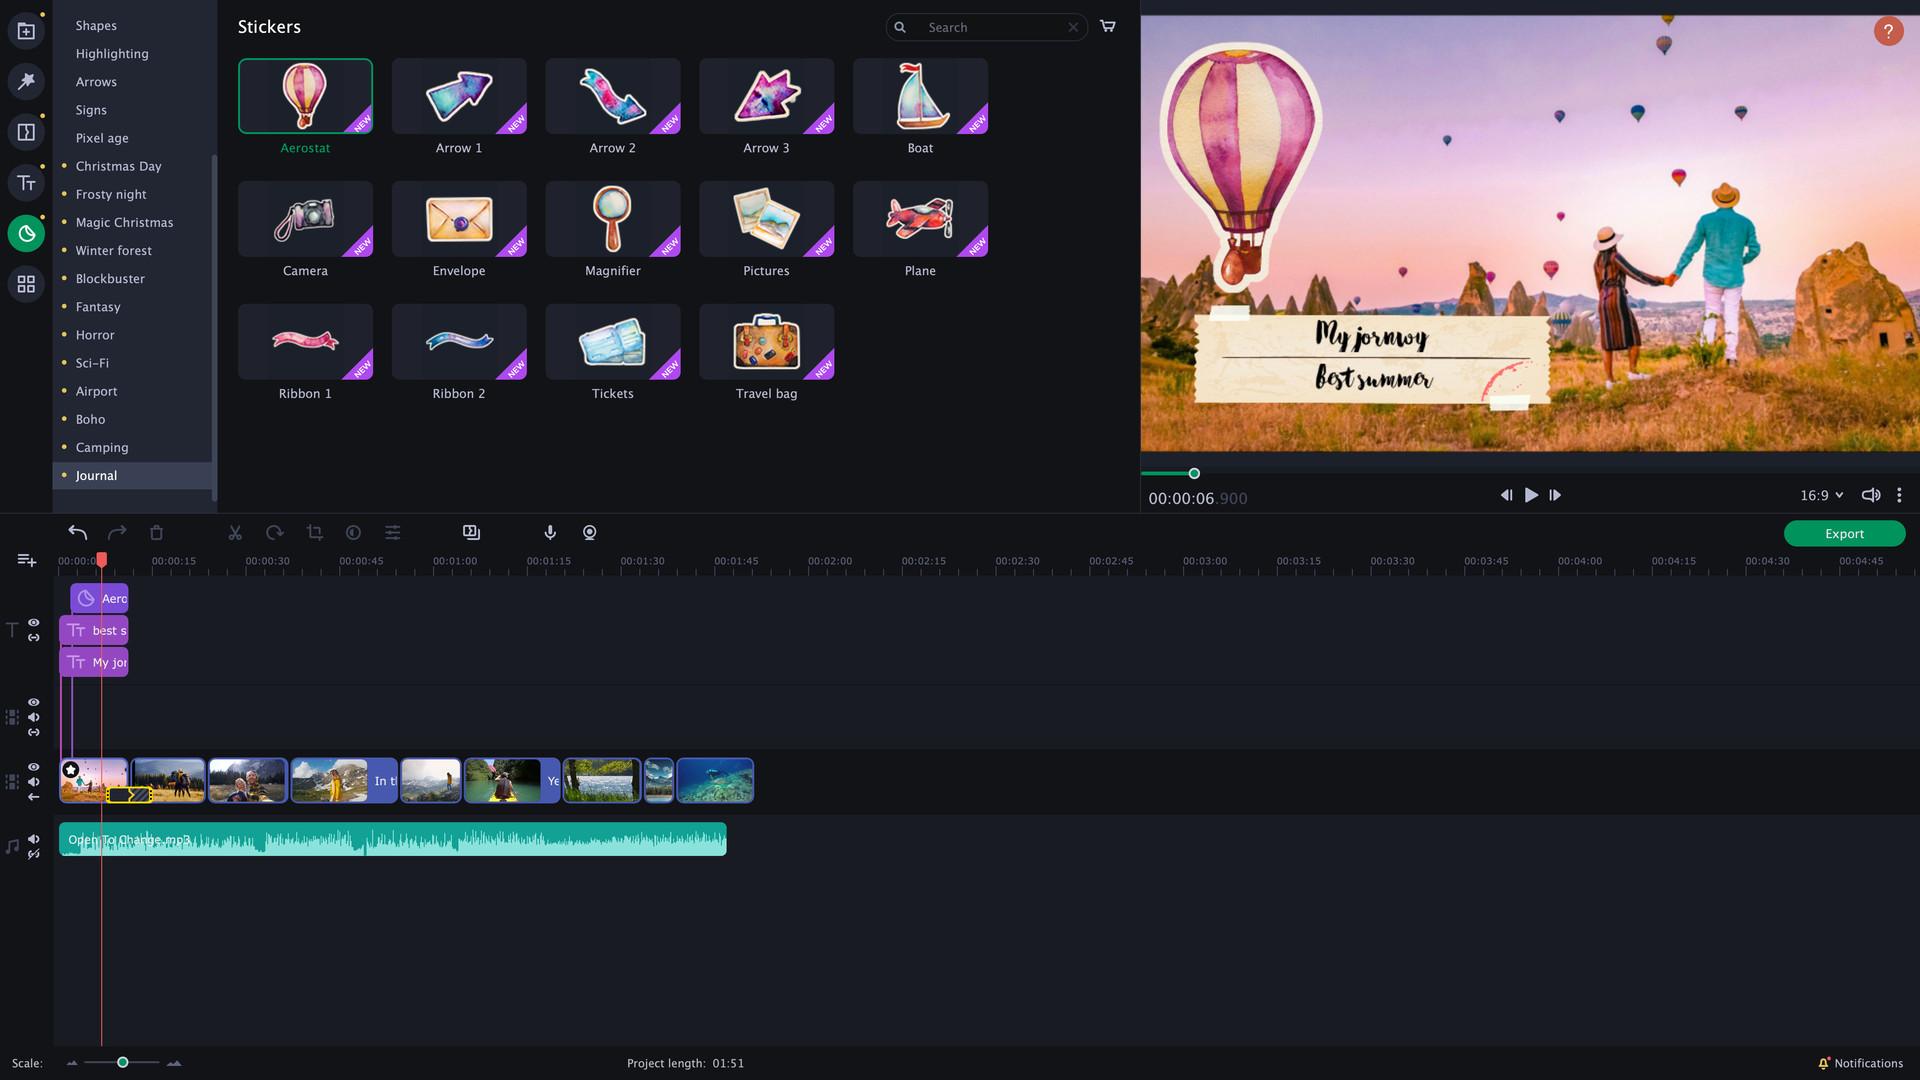The width and height of the screenshot is (1920, 1080).
Task: Open the microphone recording tool
Action: pyautogui.click(x=549, y=532)
